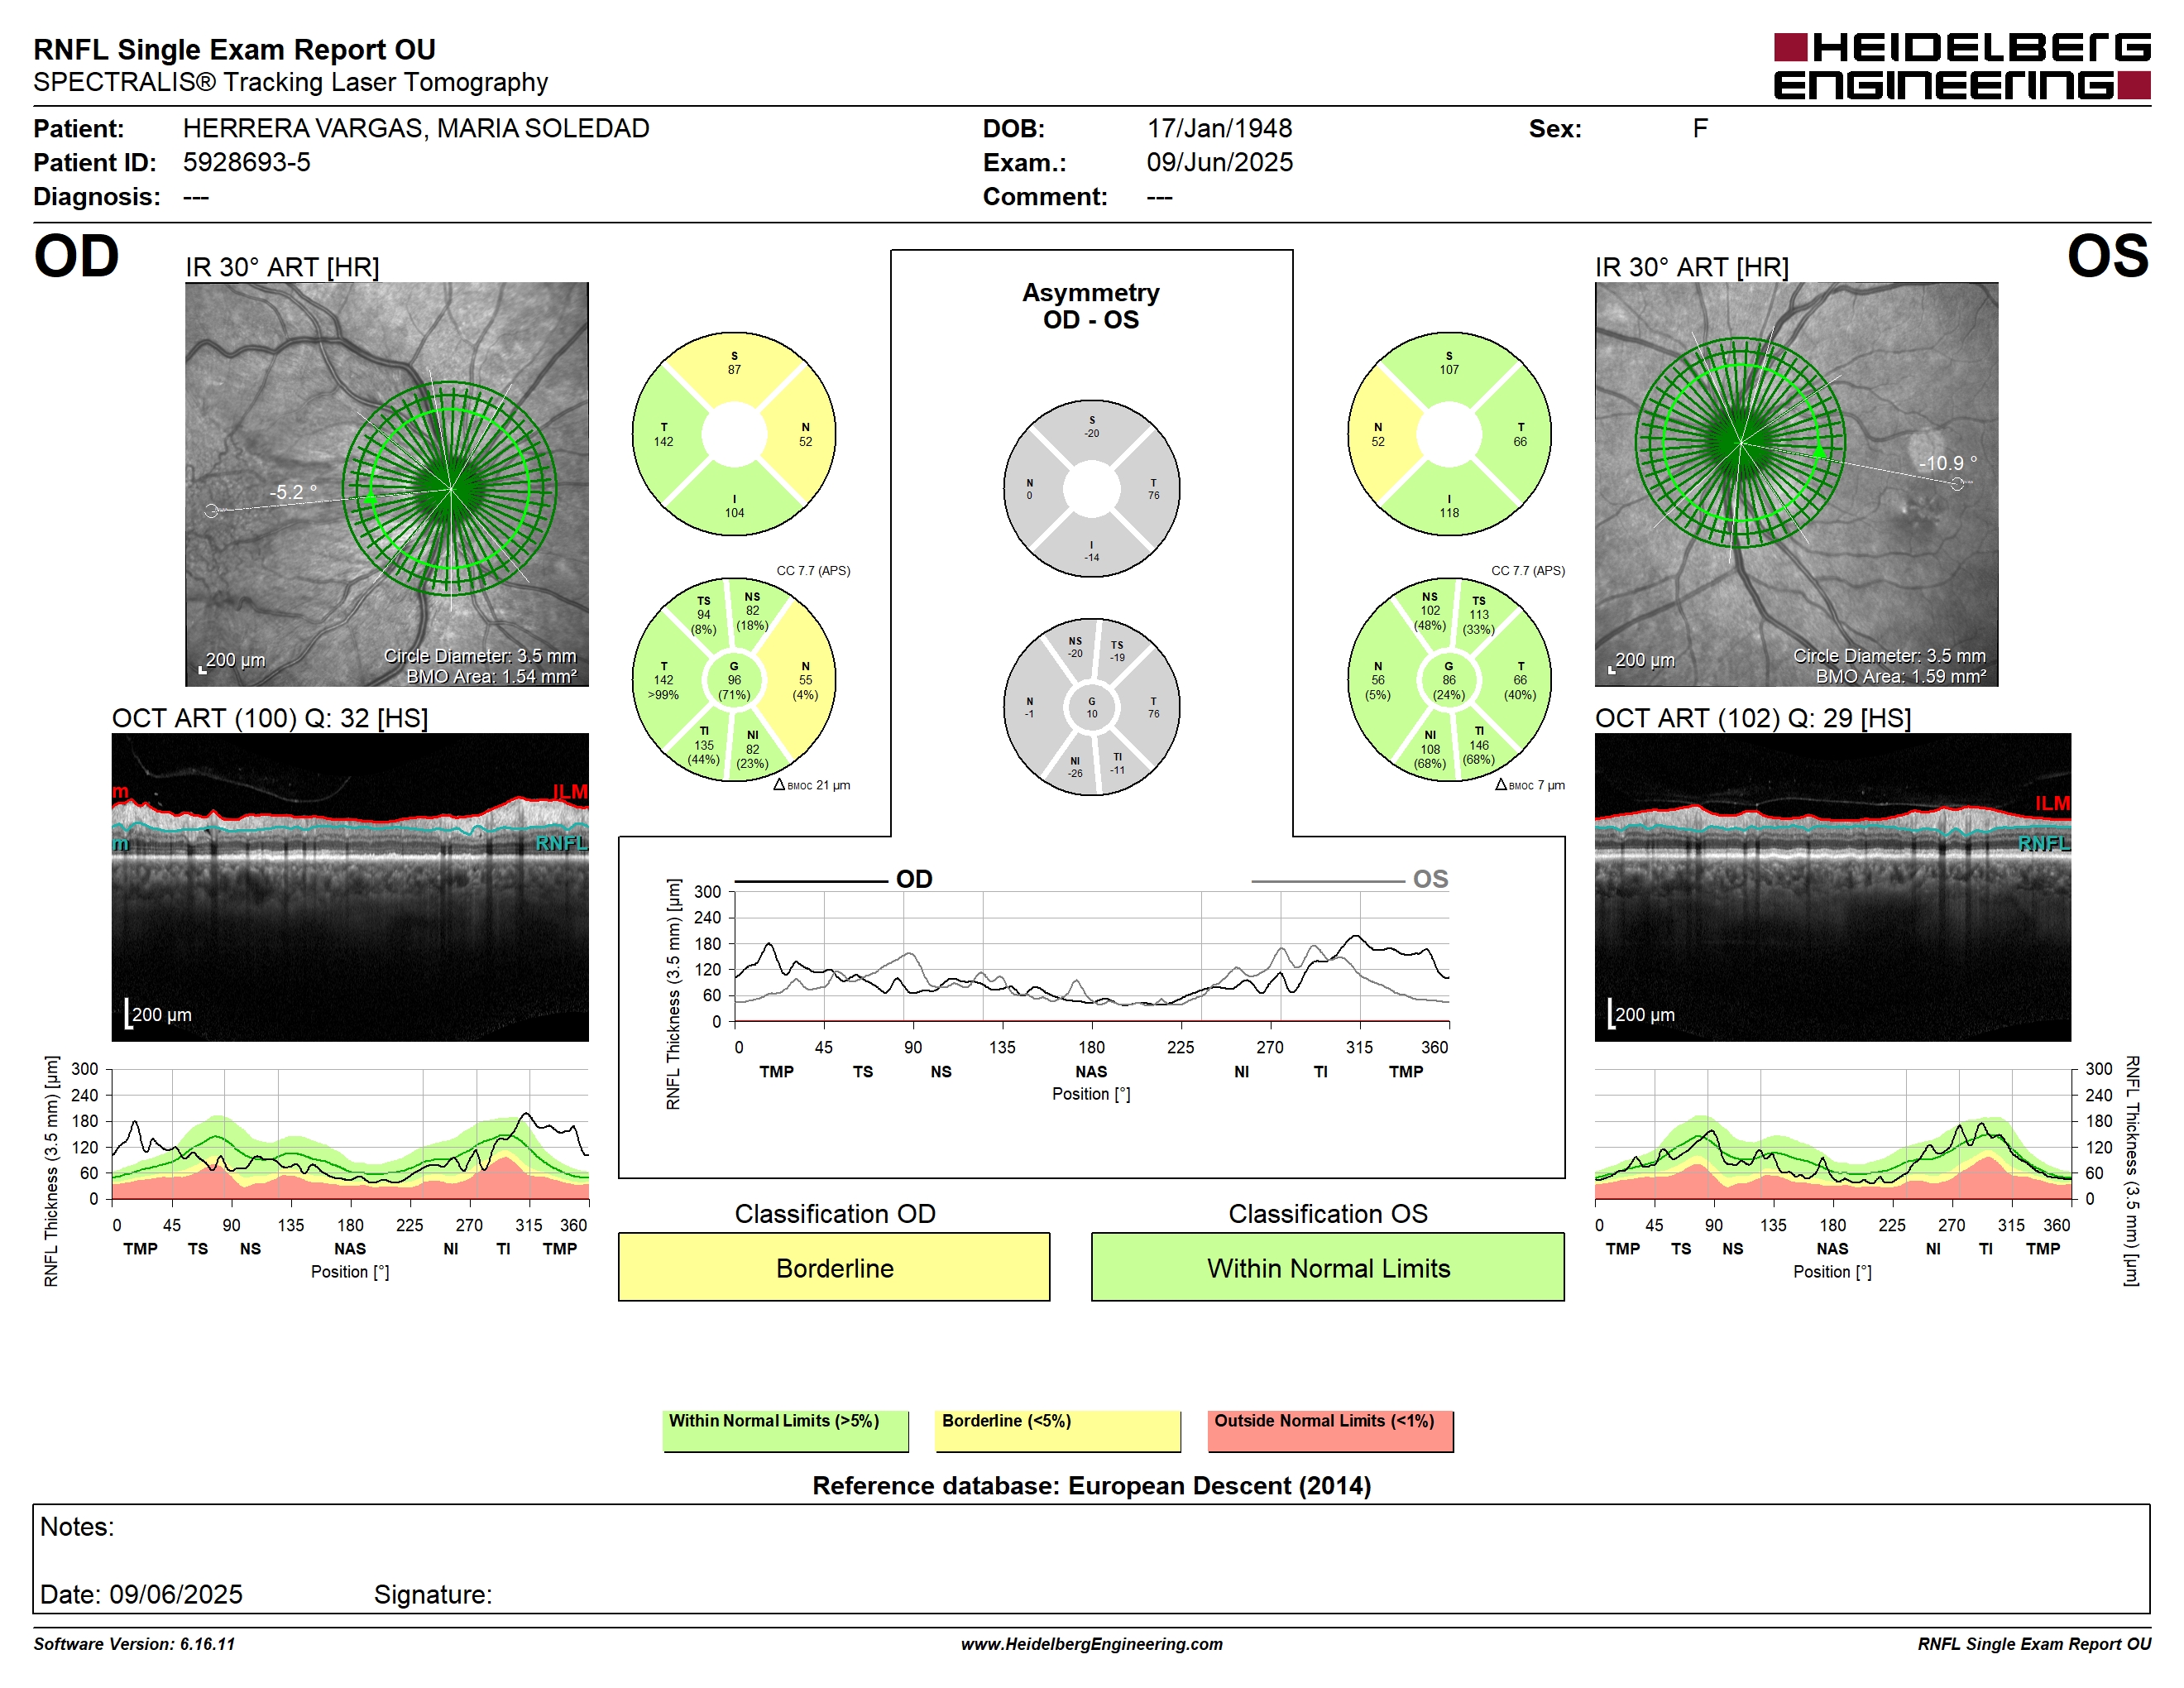Click the OD infrared fundus image

pyautogui.click(x=387, y=484)
